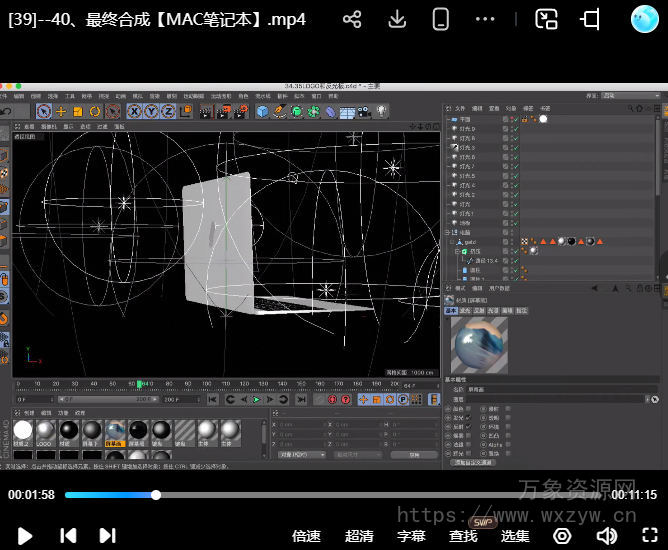The image size is (668, 550).
Task: Click the mobile phone icon
Action: 440,19
